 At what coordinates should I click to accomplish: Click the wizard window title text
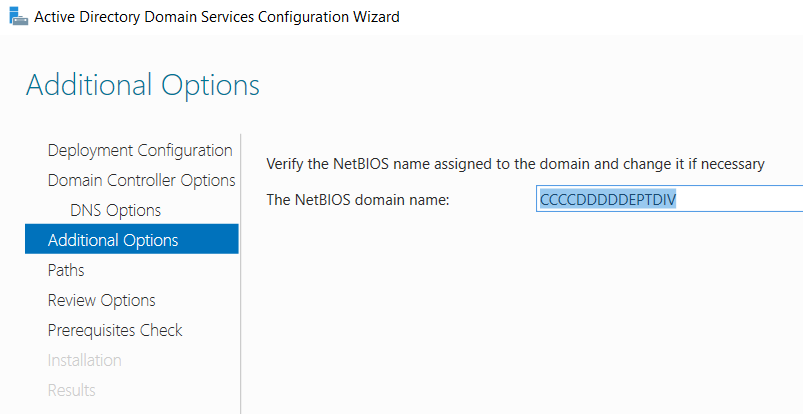(x=217, y=17)
